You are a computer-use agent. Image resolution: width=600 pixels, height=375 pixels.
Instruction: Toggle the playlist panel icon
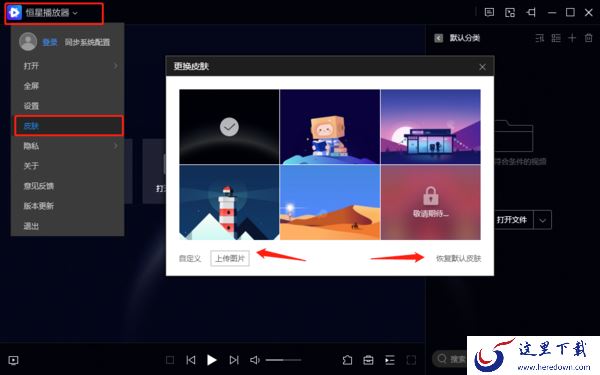pyautogui.click(x=390, y=360)
